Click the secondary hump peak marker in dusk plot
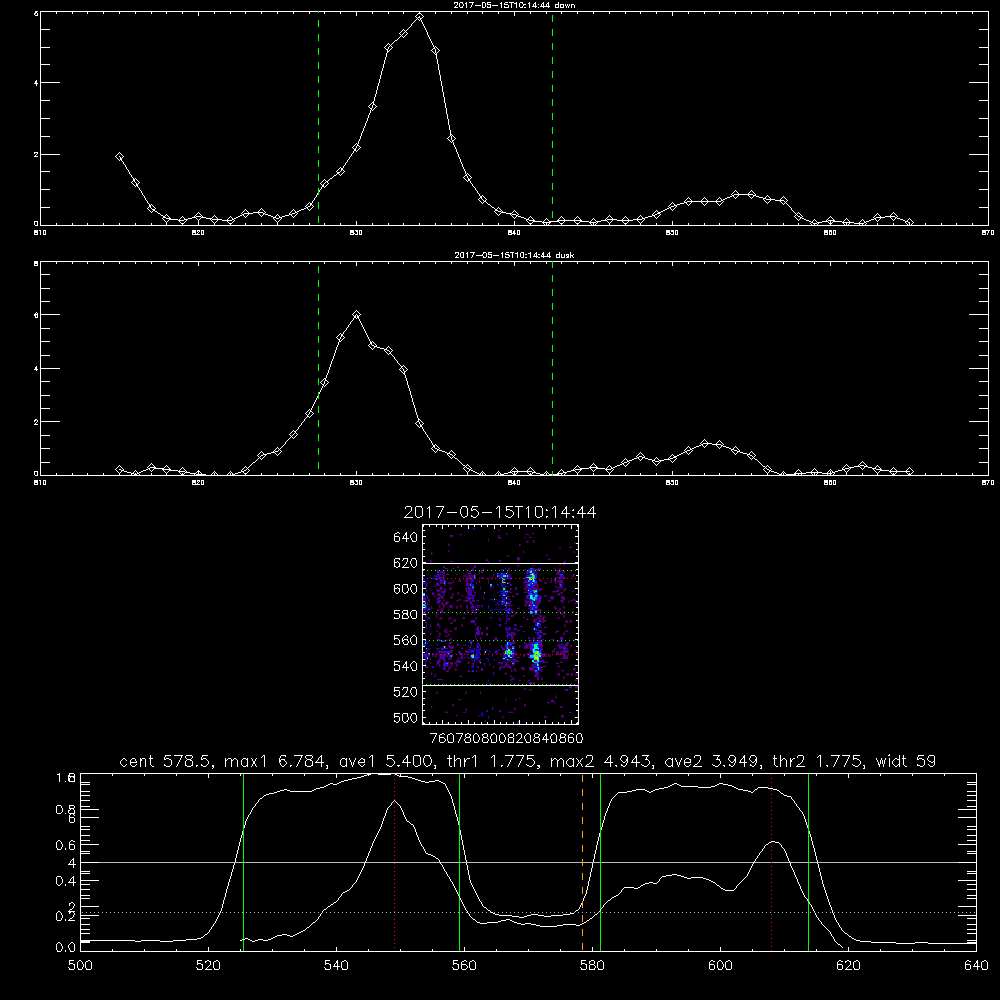 coord(704,443)
